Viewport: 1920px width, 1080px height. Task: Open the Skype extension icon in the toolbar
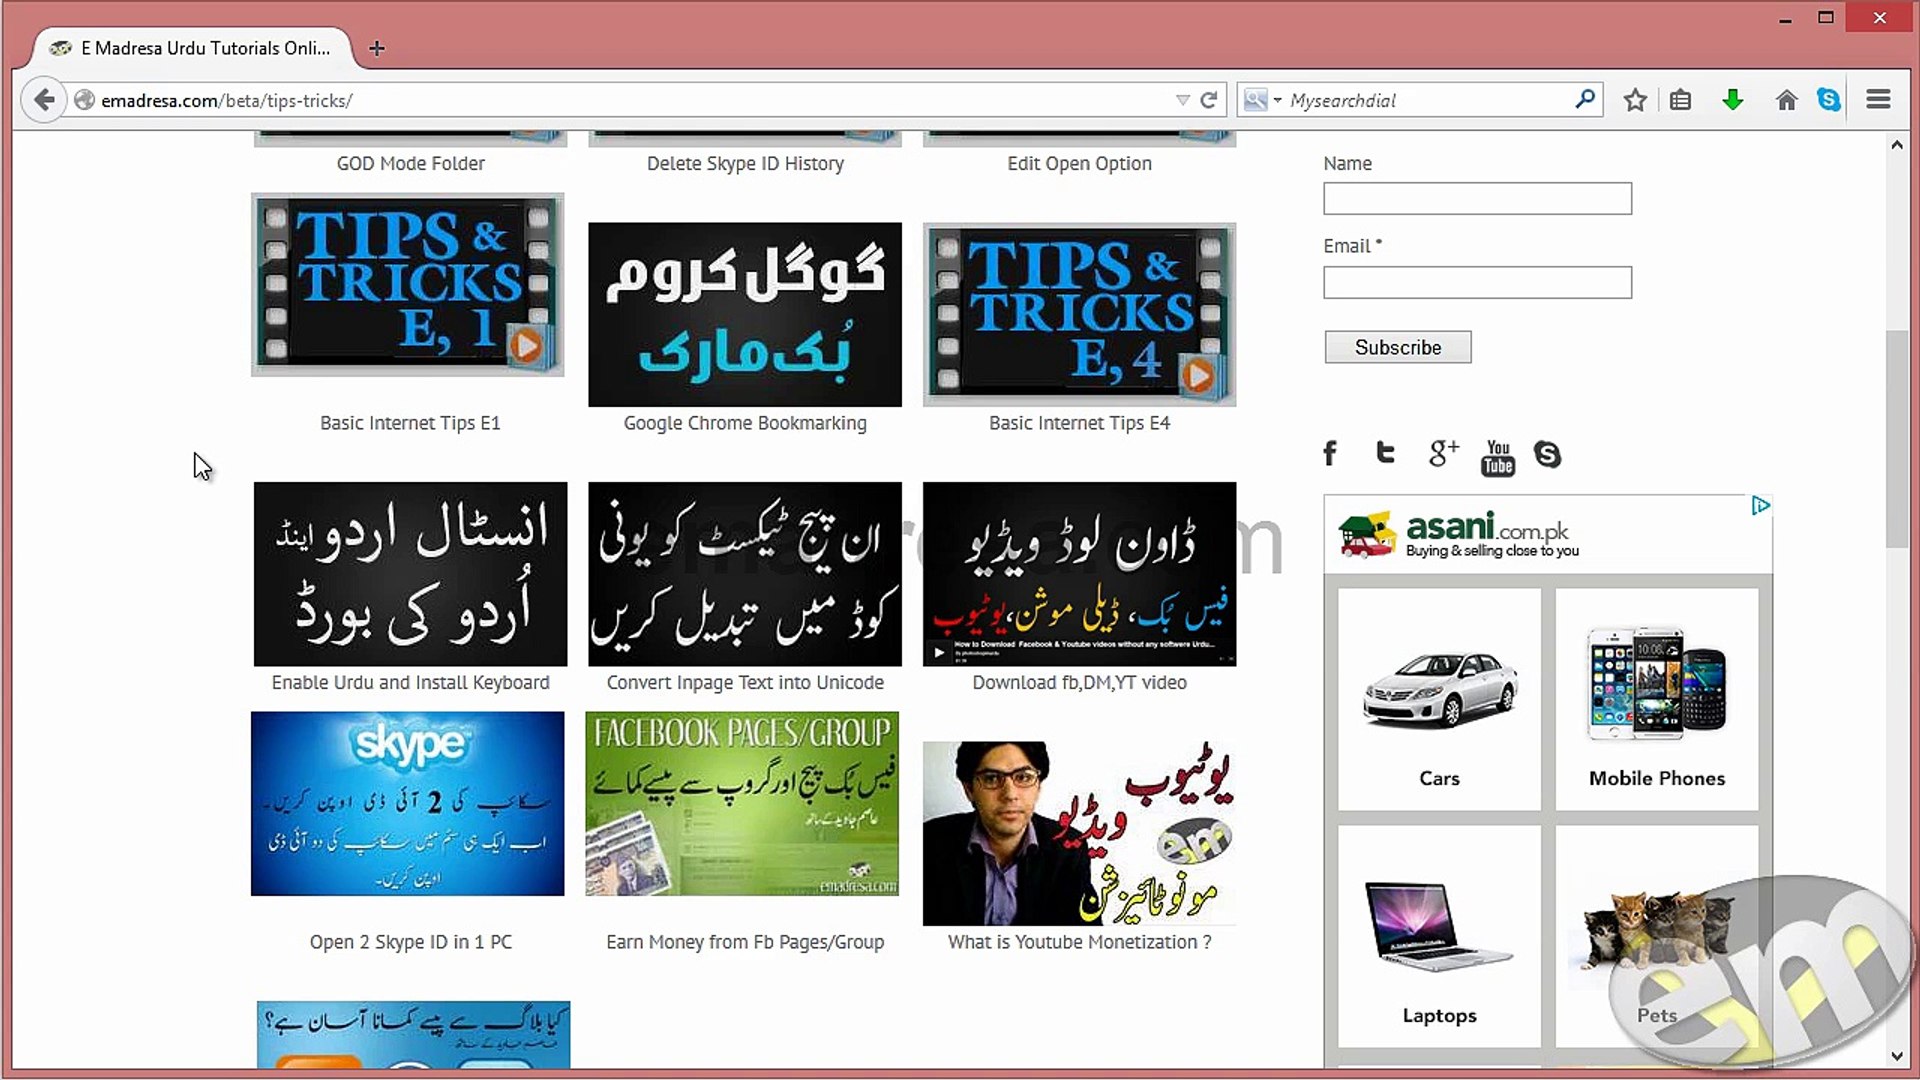1830,100
